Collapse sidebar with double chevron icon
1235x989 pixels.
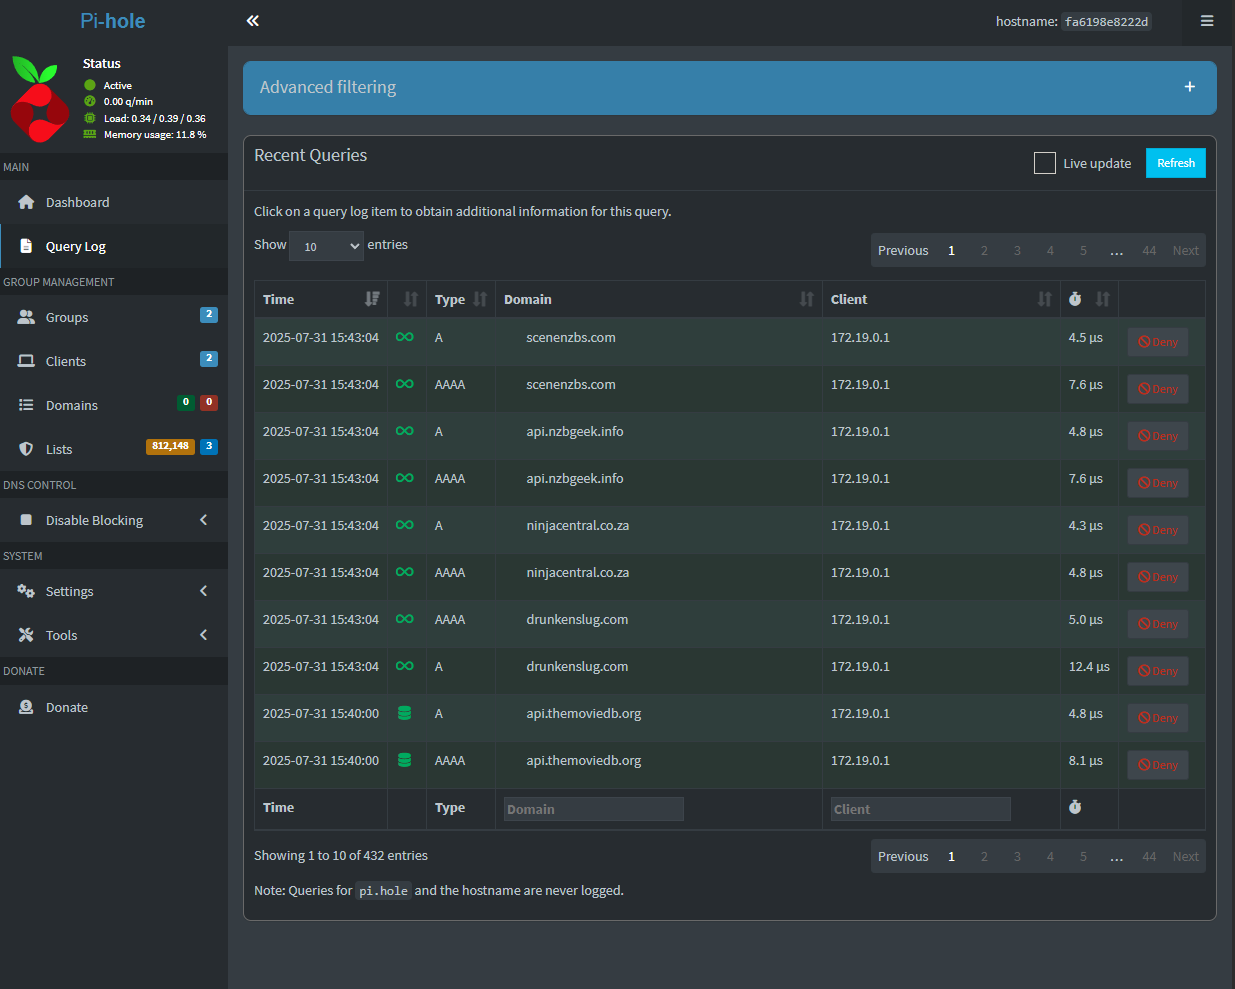253,21
